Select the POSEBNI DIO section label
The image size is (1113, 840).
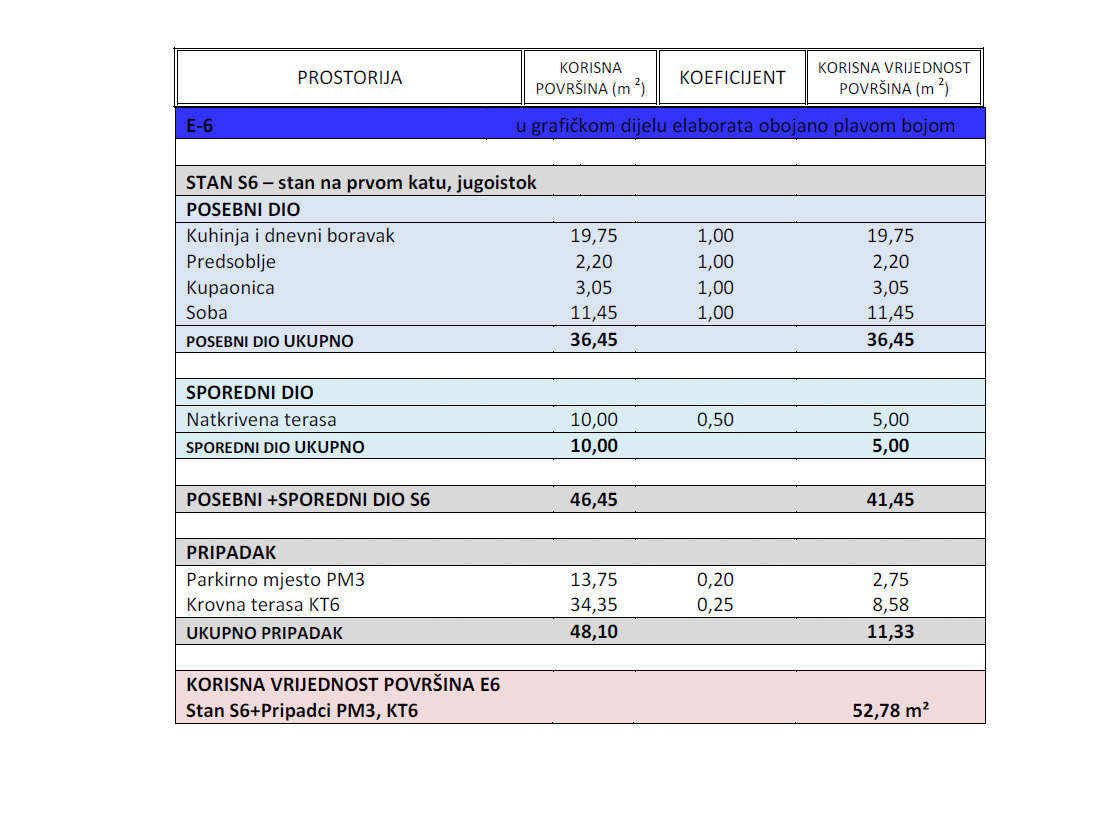coord(243,209)
